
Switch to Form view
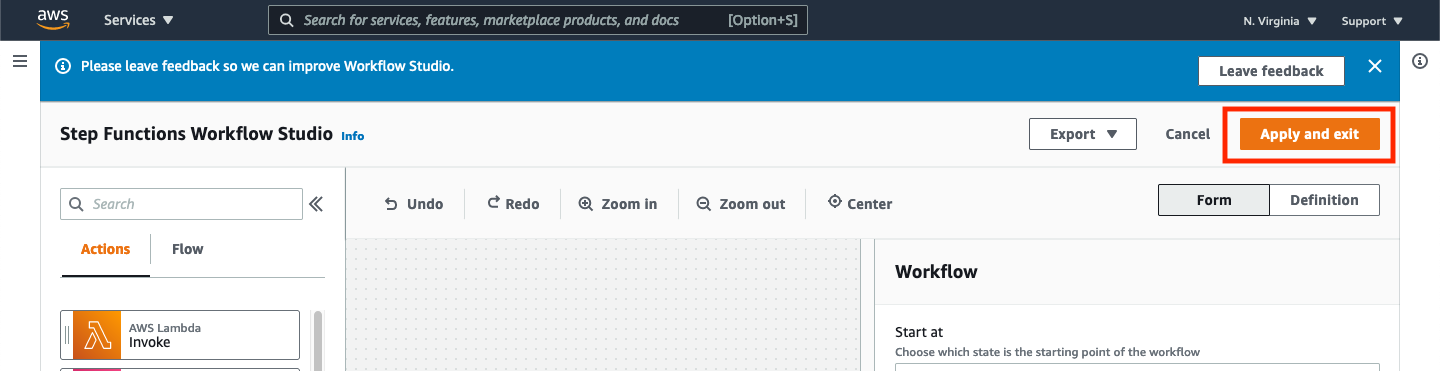point(1214,200)
